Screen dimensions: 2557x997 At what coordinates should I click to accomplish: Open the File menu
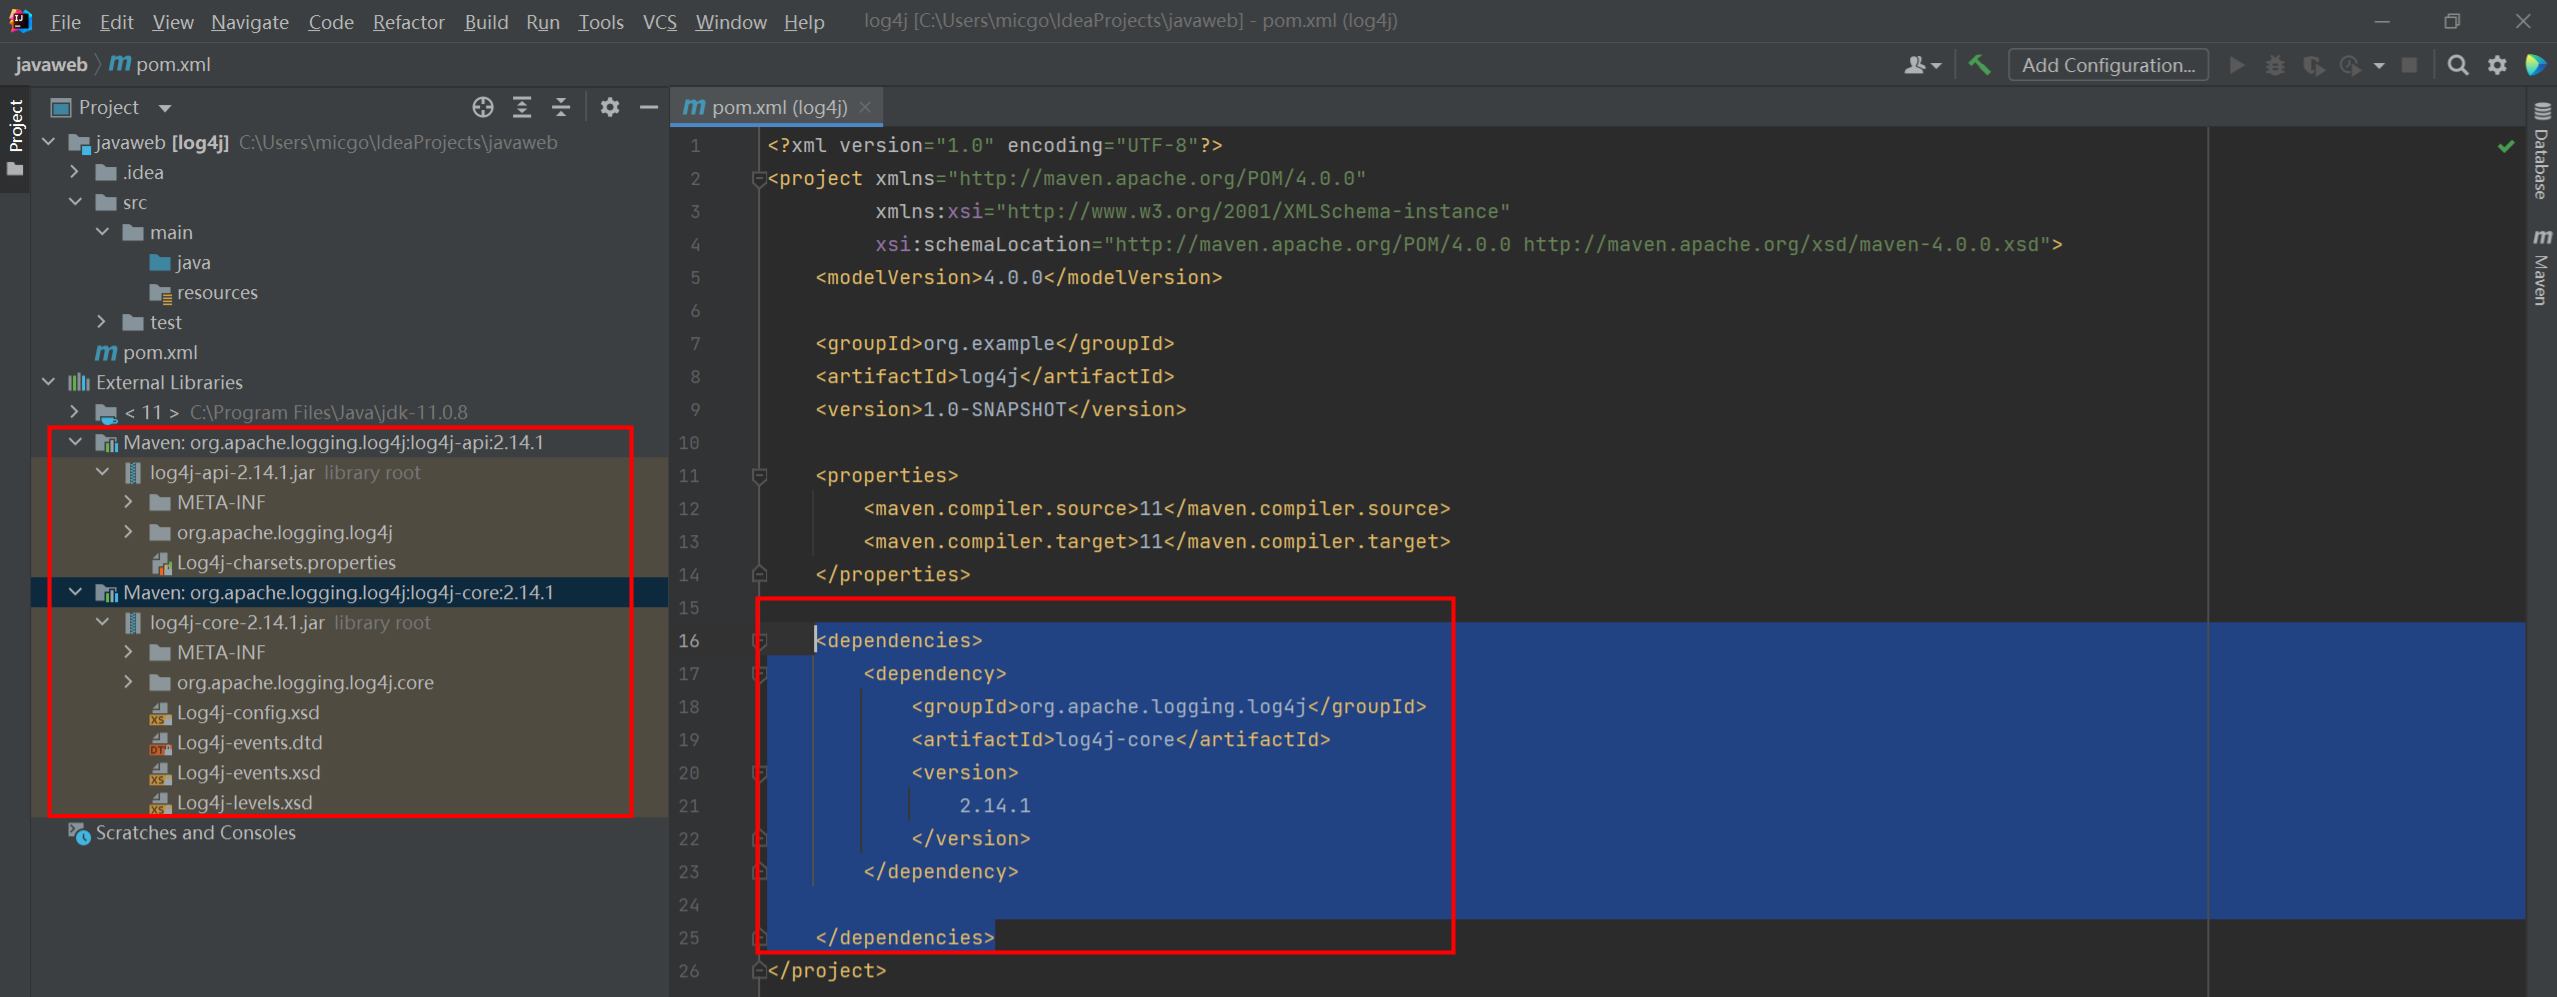pos(65,22)
